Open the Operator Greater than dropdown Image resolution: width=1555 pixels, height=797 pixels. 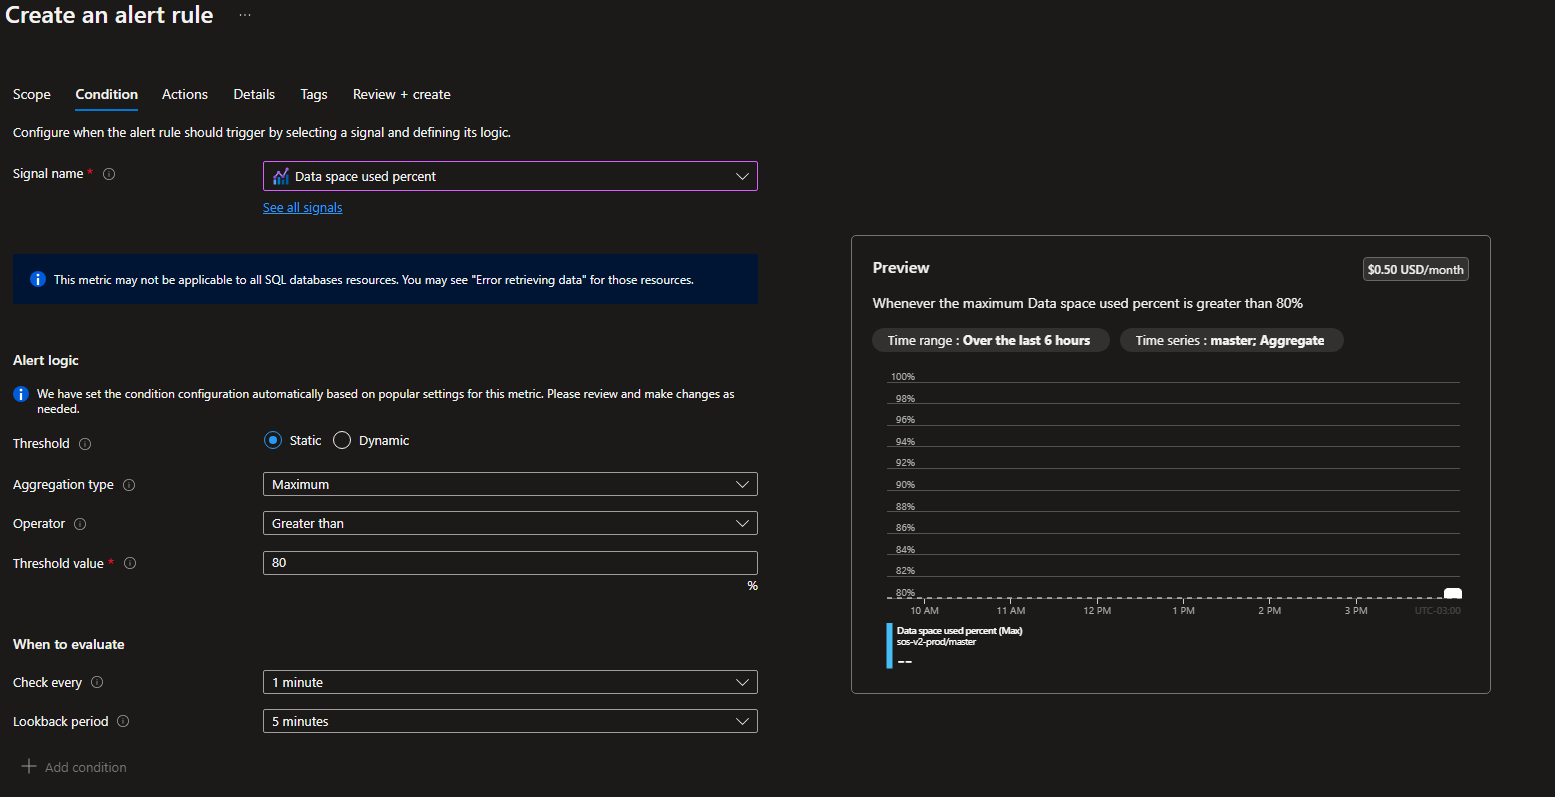(x=510, y=523)
